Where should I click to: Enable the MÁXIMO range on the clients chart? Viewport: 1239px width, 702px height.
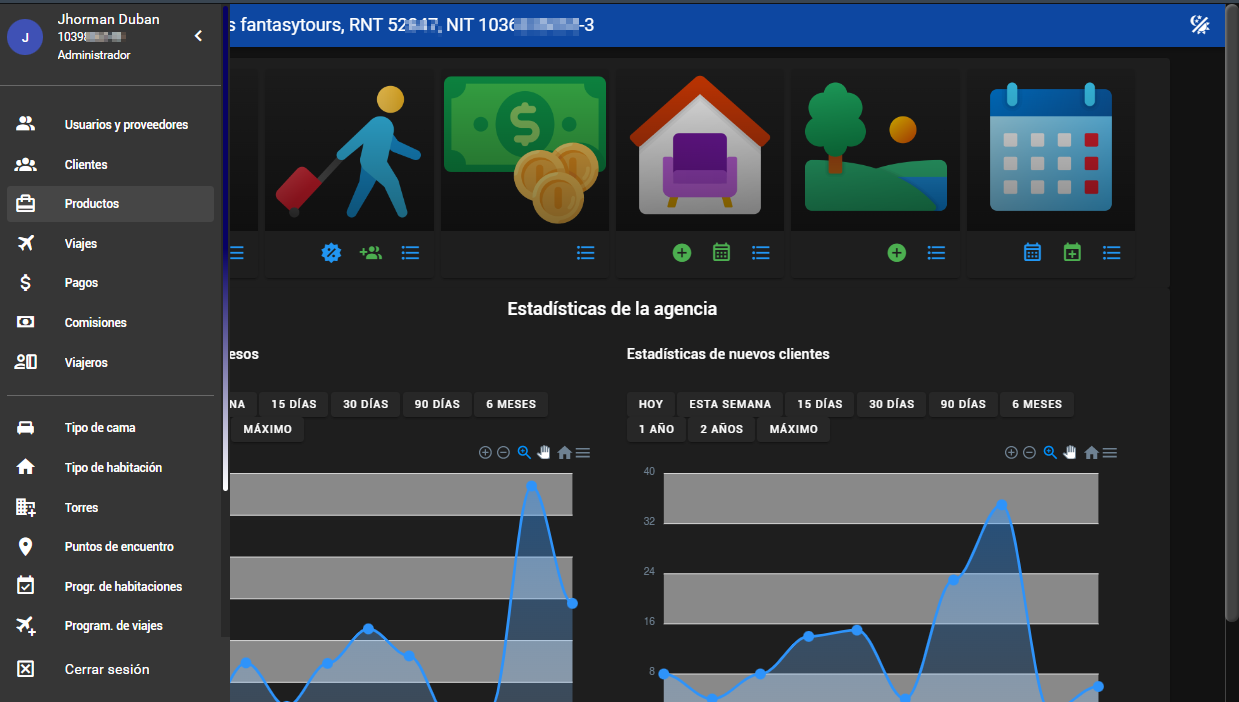click(793, 428)
